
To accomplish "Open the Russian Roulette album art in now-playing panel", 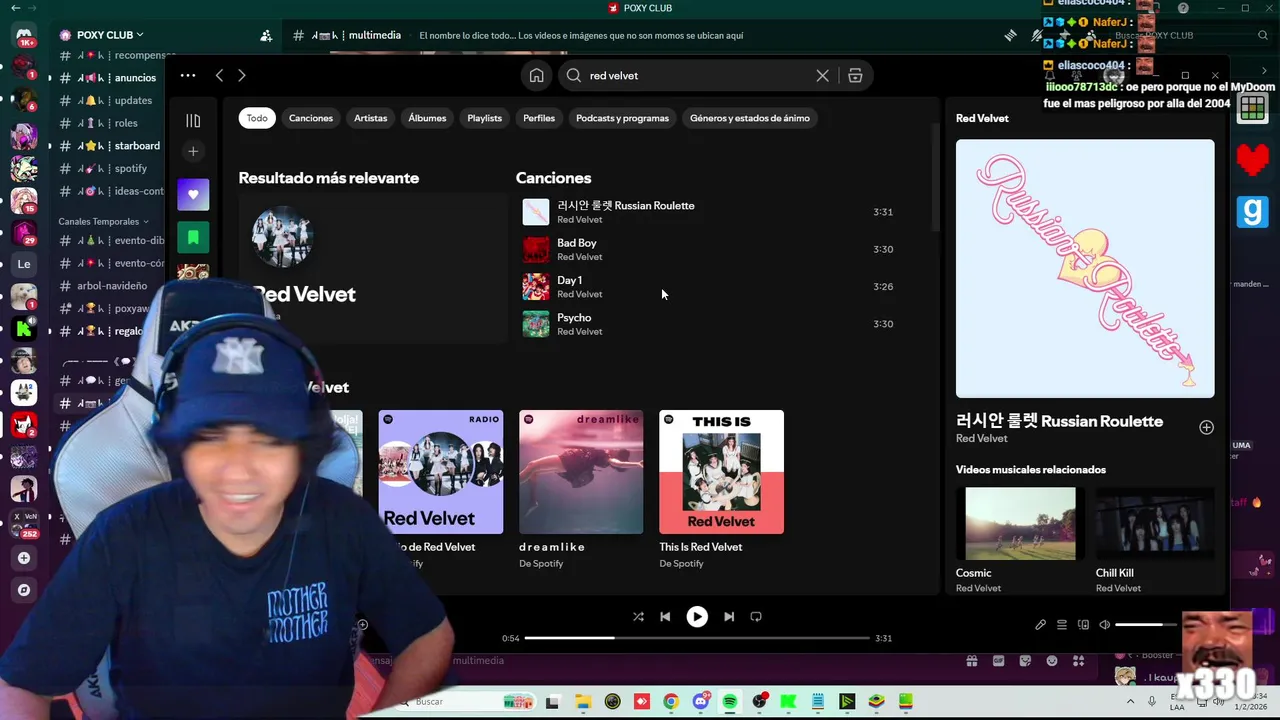I will 1085,269.
